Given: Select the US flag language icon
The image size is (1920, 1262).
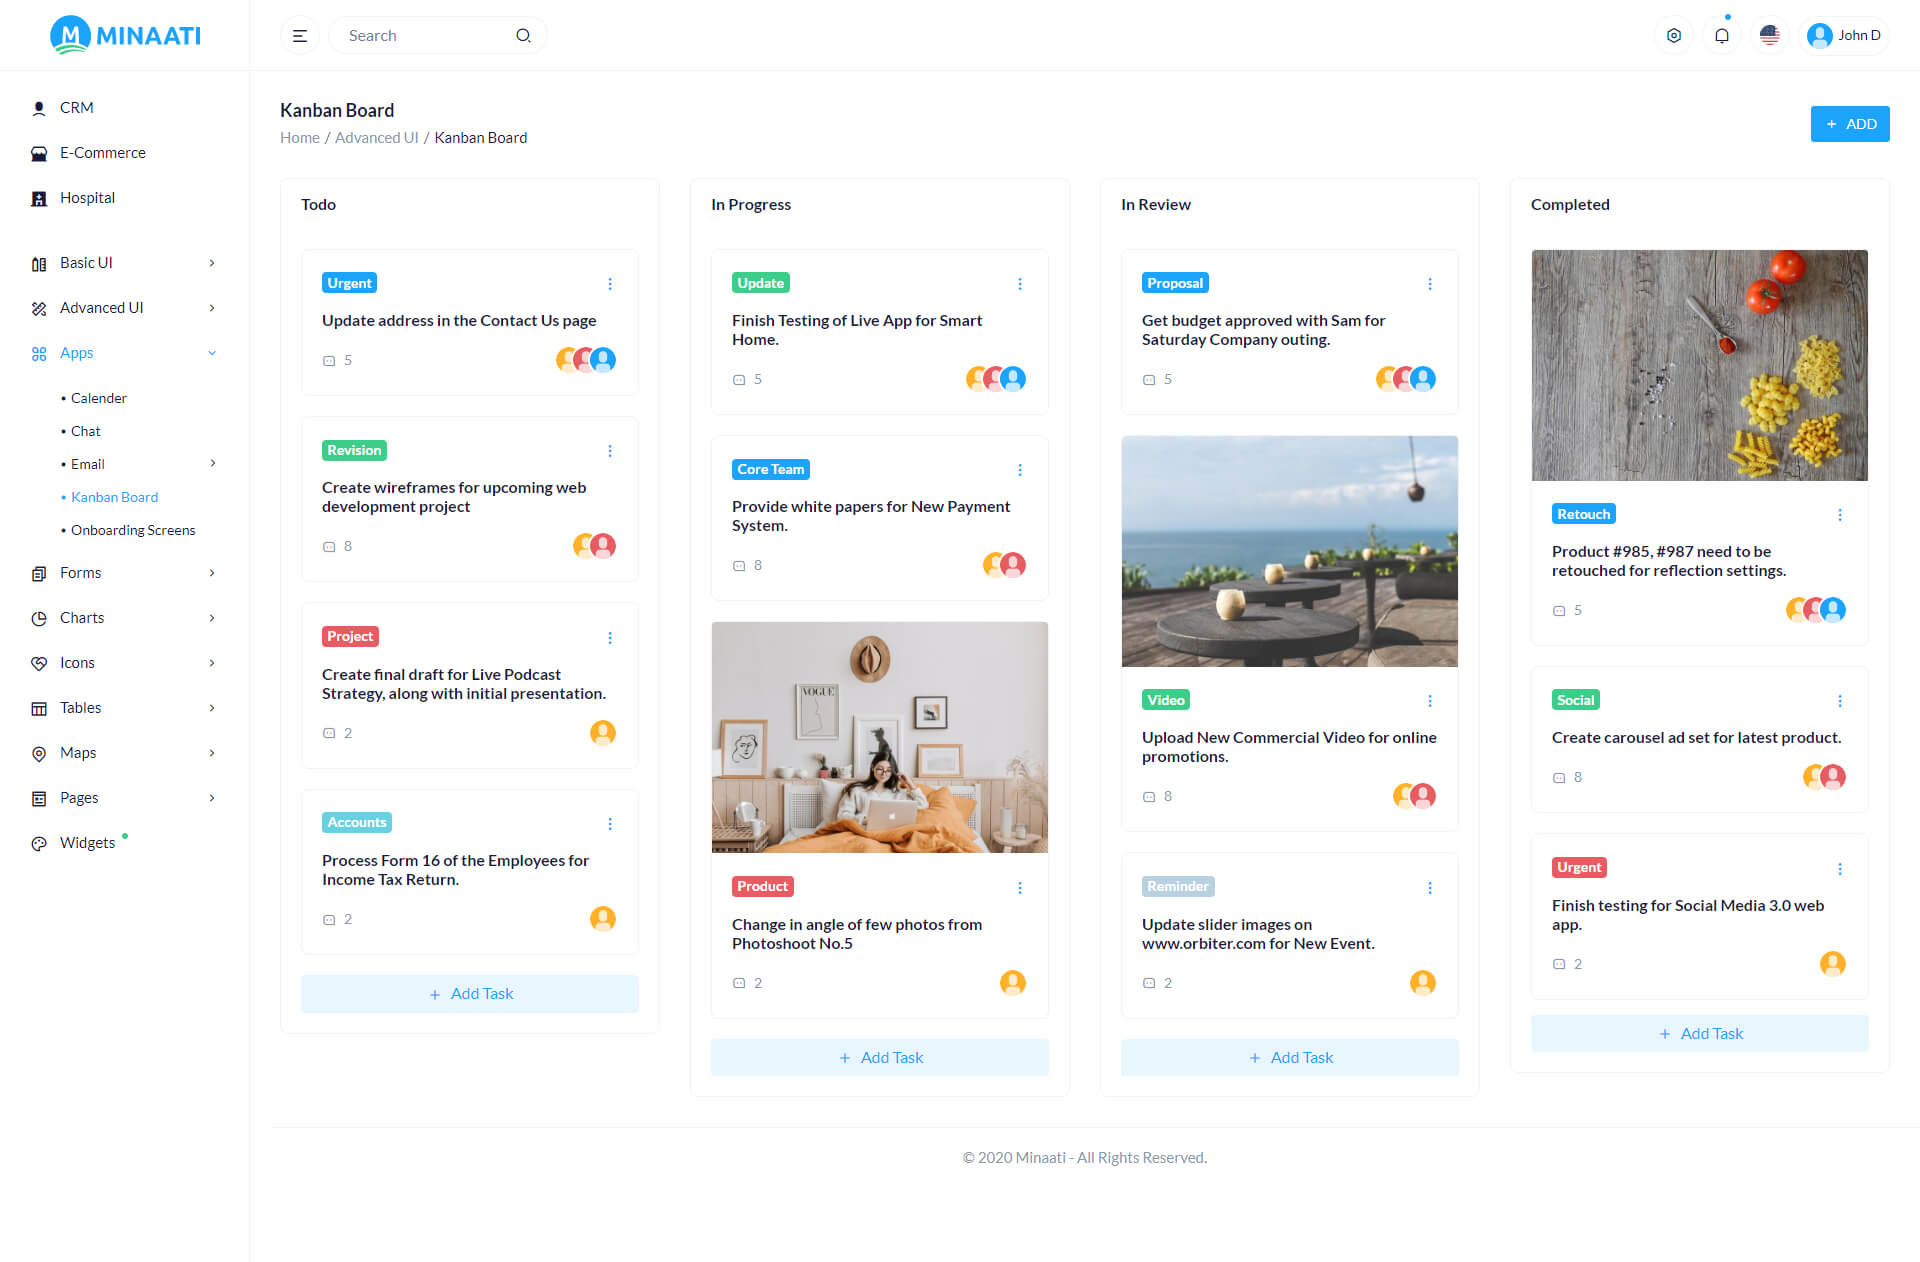Looking at the screenshot, I should pyautogui.click(x=1769, y=35).
